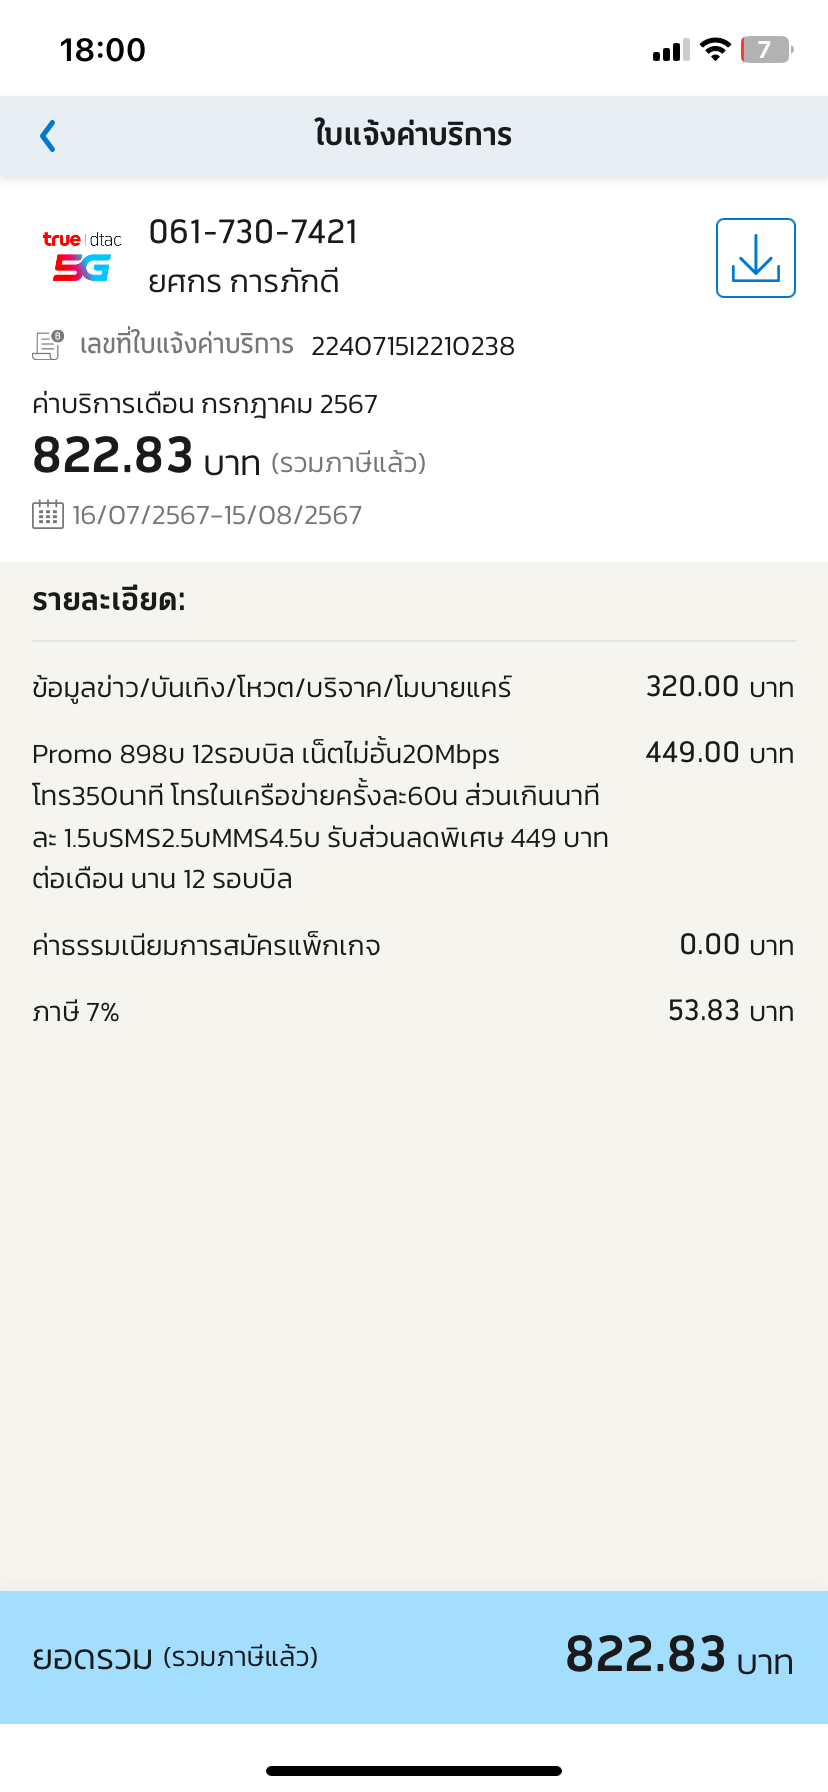Select the ข้อมูลข่าว/บันเทิง 320.00 บาท row

(x=413, y=687)
